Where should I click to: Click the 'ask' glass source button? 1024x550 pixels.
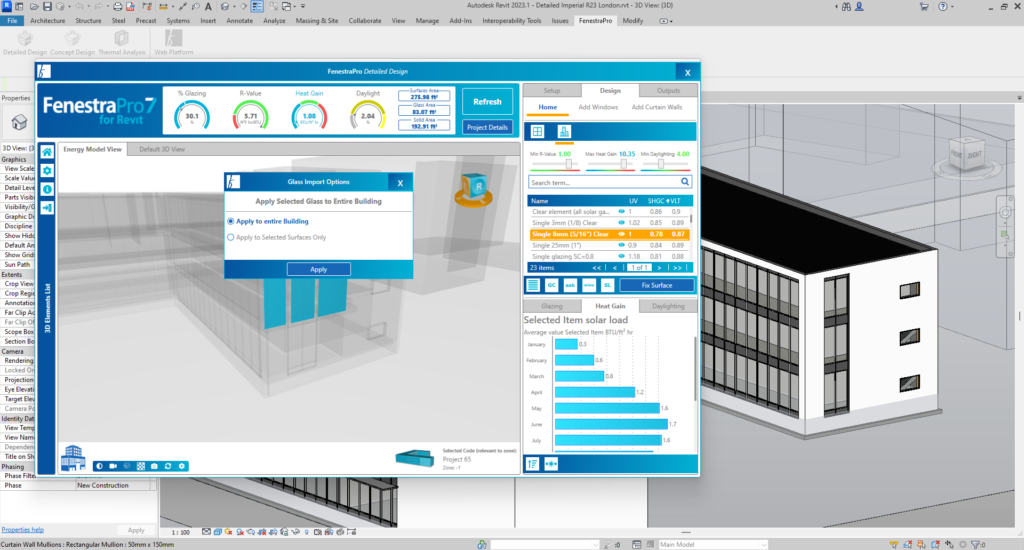pos(570,285)
